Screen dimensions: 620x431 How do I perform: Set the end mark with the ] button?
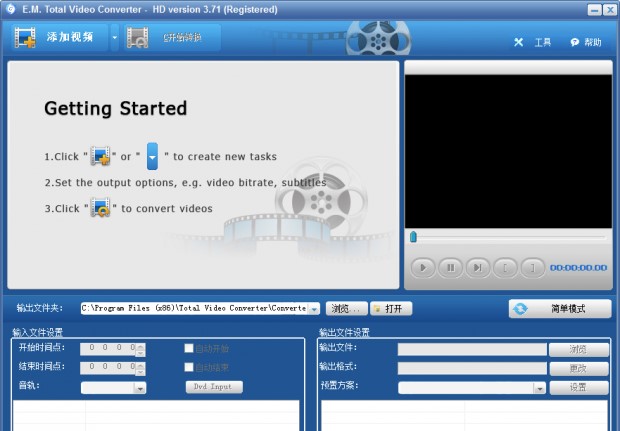tap(533, 267)
